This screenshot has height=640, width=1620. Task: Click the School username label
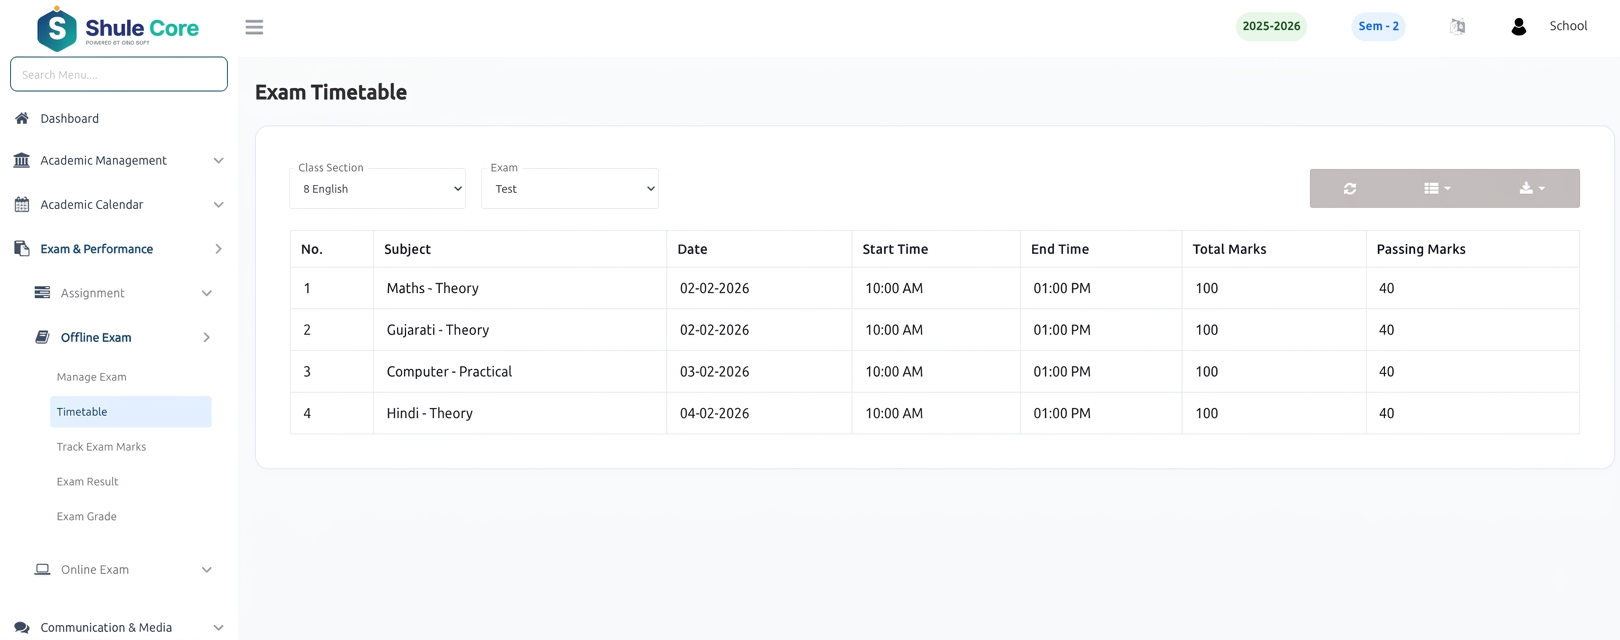point(1568,26)
